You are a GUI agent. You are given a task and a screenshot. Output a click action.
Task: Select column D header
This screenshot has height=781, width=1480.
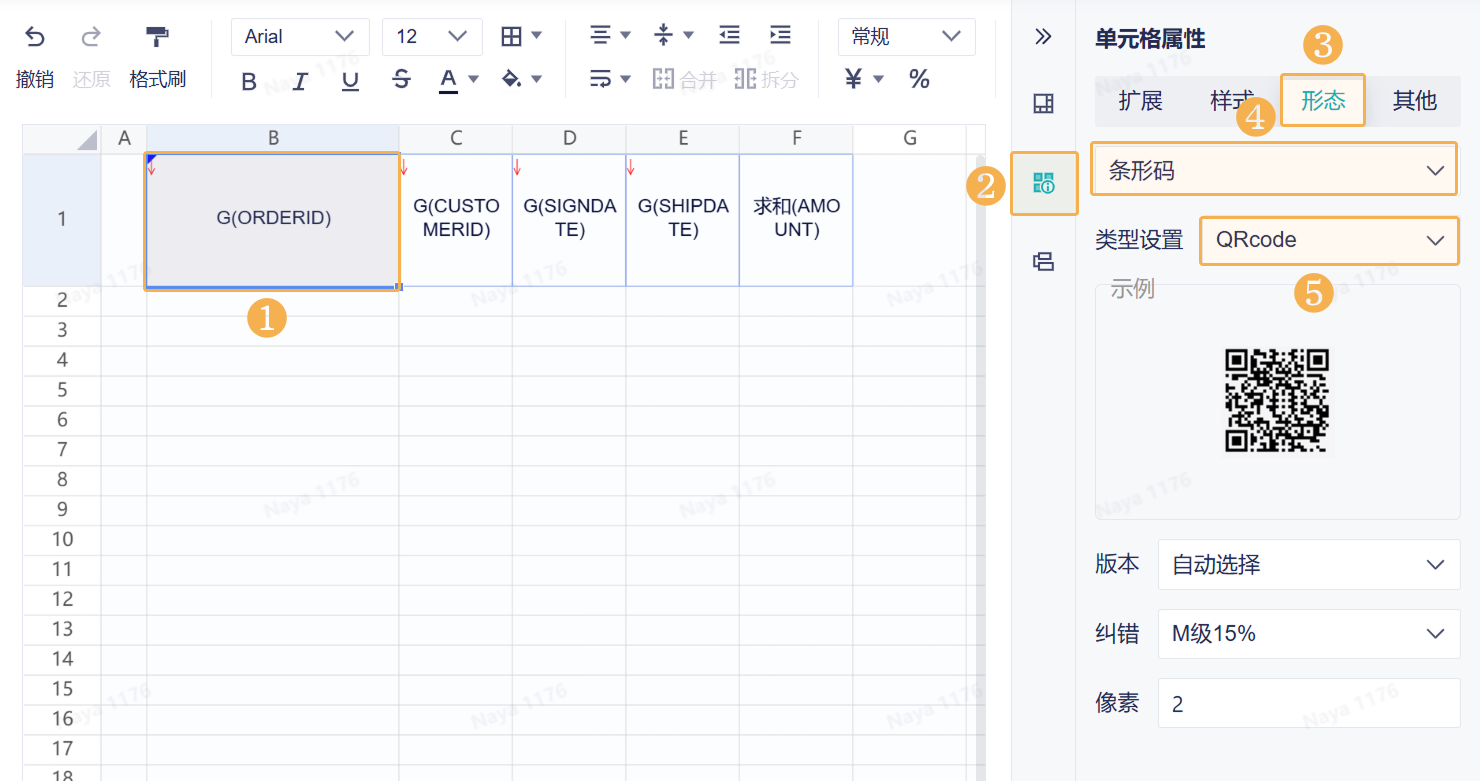coord(569,139)
